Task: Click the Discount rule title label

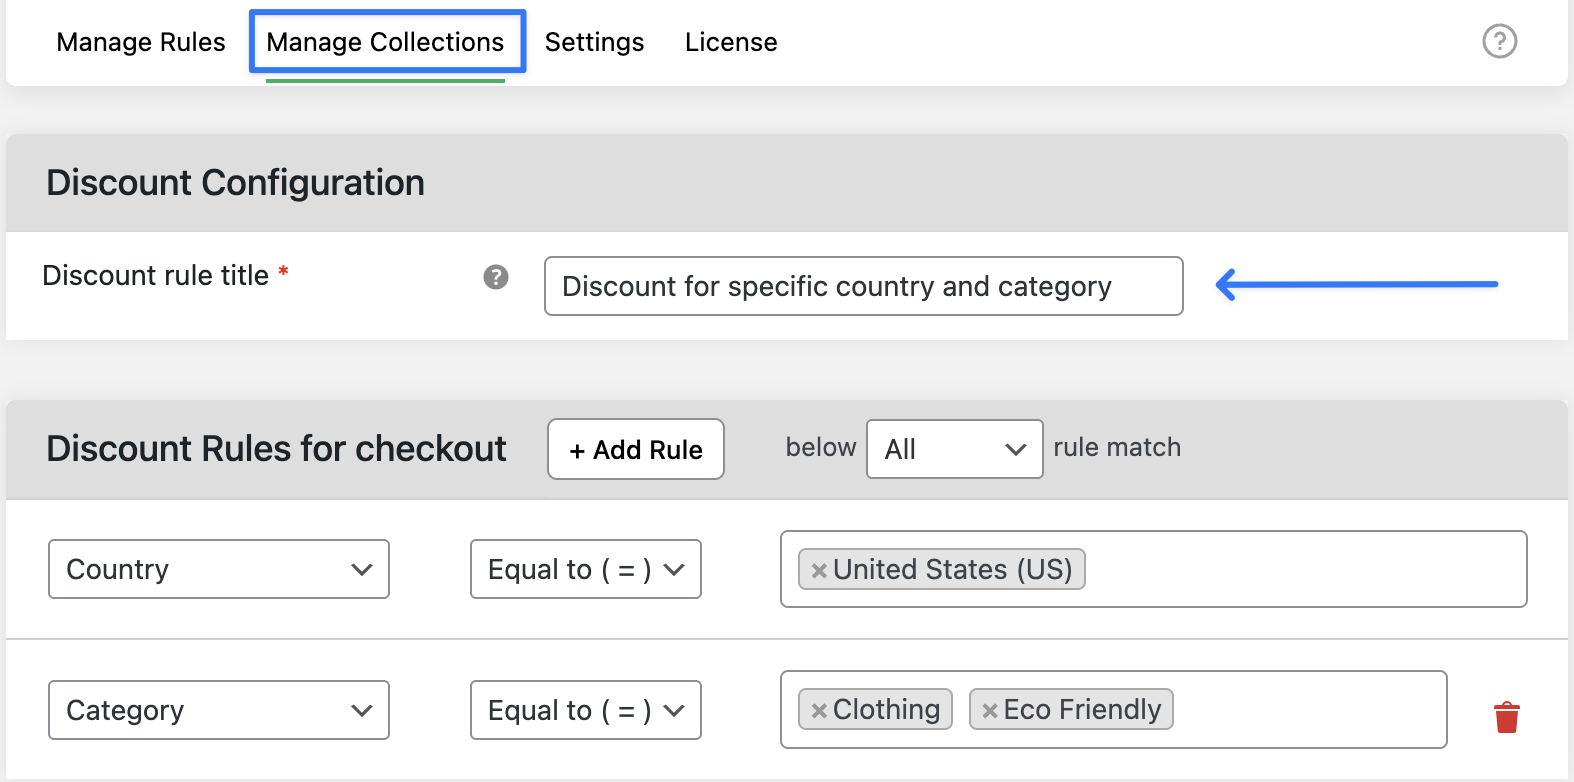Action: pos(156,275)
